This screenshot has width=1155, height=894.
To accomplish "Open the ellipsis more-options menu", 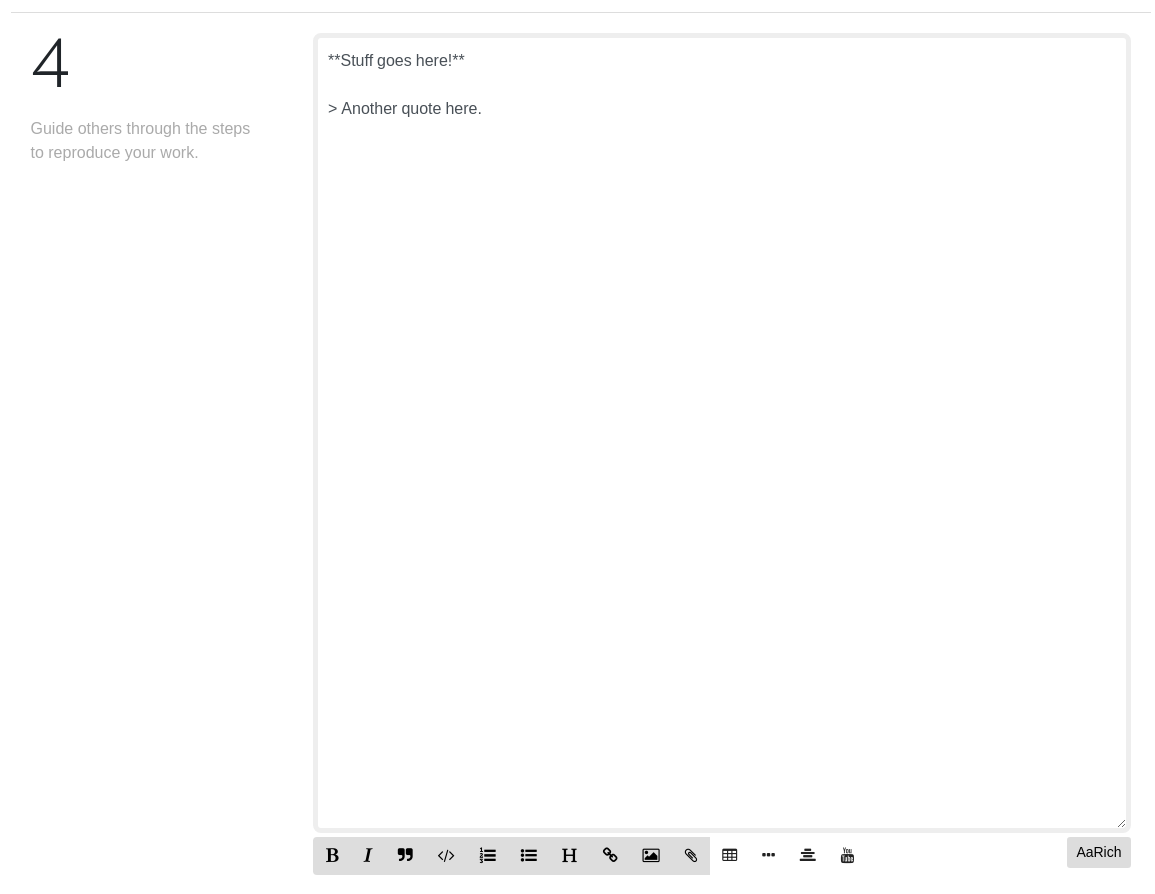I will (768, 855).
